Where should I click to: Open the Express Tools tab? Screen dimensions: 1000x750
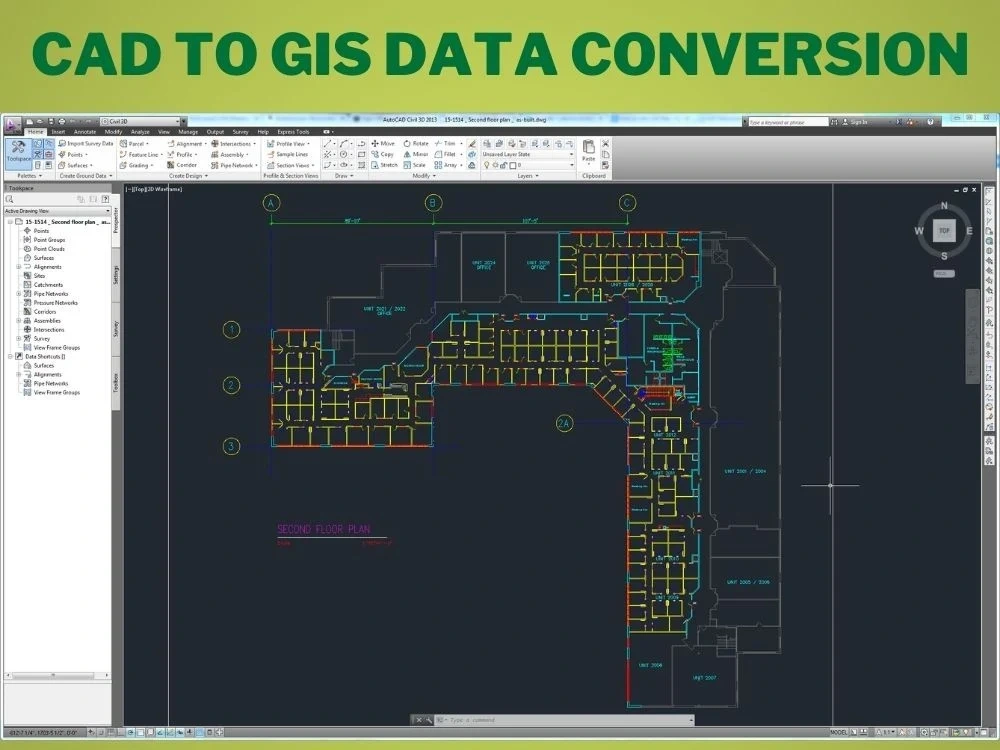coord(292,132)
